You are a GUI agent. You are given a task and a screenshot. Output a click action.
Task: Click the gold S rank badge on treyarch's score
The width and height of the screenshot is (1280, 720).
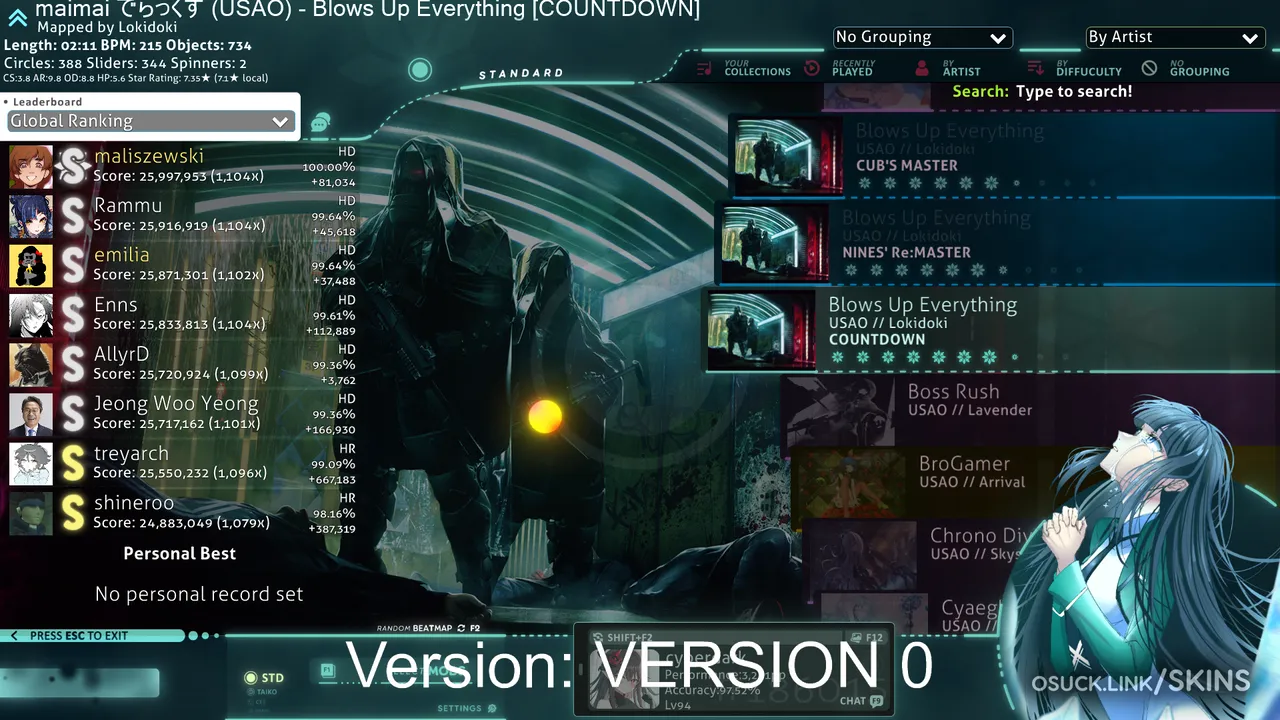(73, 464)
